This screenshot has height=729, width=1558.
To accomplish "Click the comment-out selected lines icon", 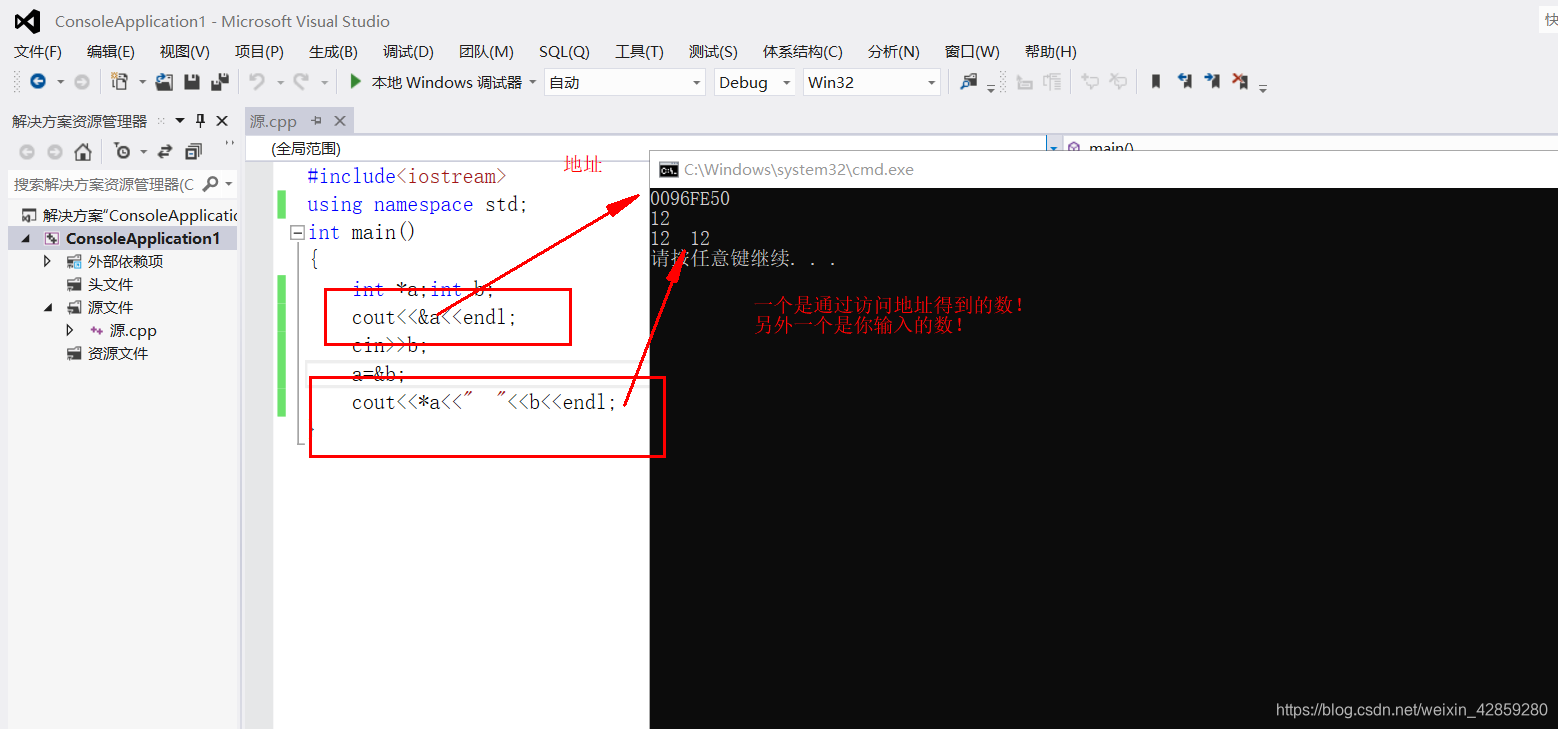I will click(1091, 82).
